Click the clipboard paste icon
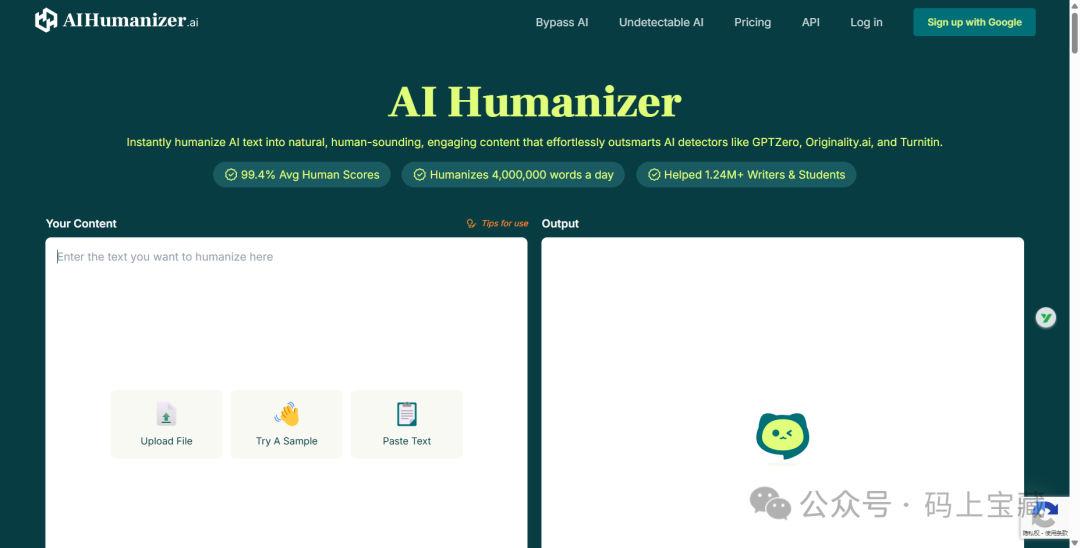Image resolution: width=1080 pixels, height=548 pixels. (x=406, y=414)
